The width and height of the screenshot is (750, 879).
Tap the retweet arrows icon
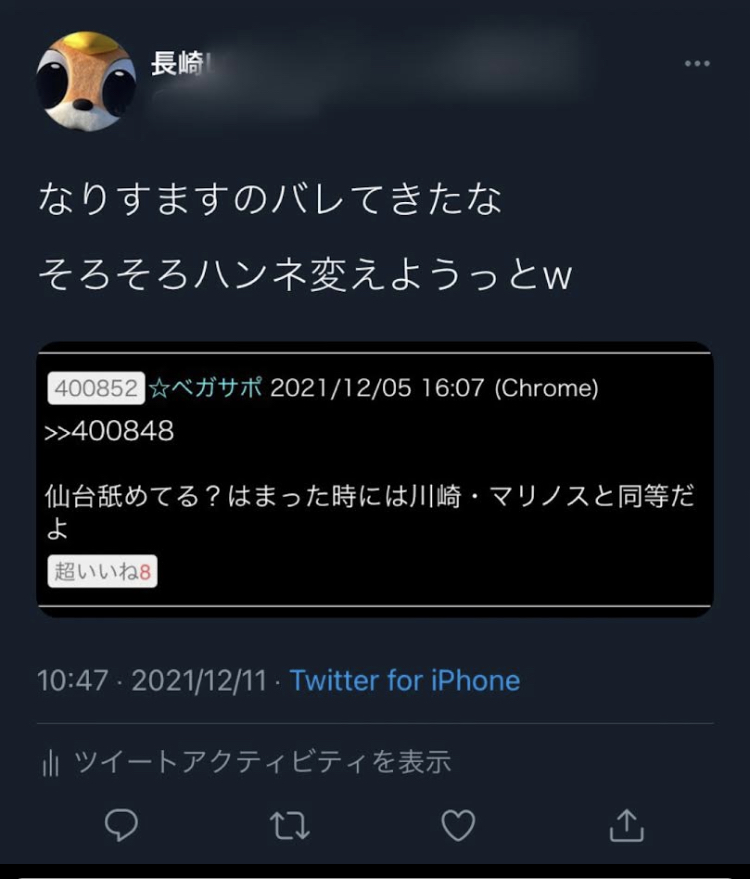point(289,825)
